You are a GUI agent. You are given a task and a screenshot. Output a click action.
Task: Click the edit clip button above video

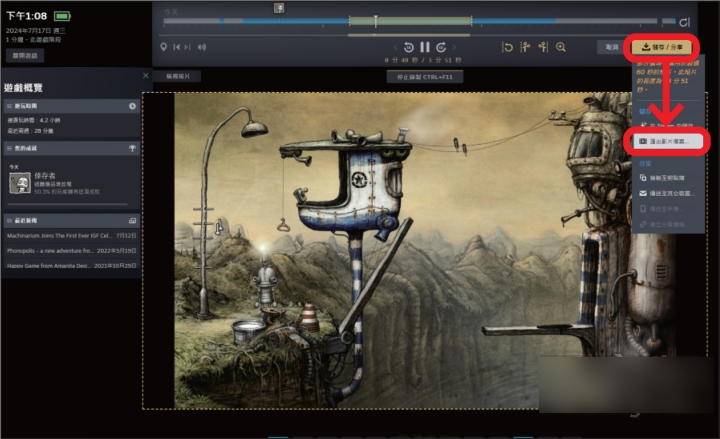(177, 76)
